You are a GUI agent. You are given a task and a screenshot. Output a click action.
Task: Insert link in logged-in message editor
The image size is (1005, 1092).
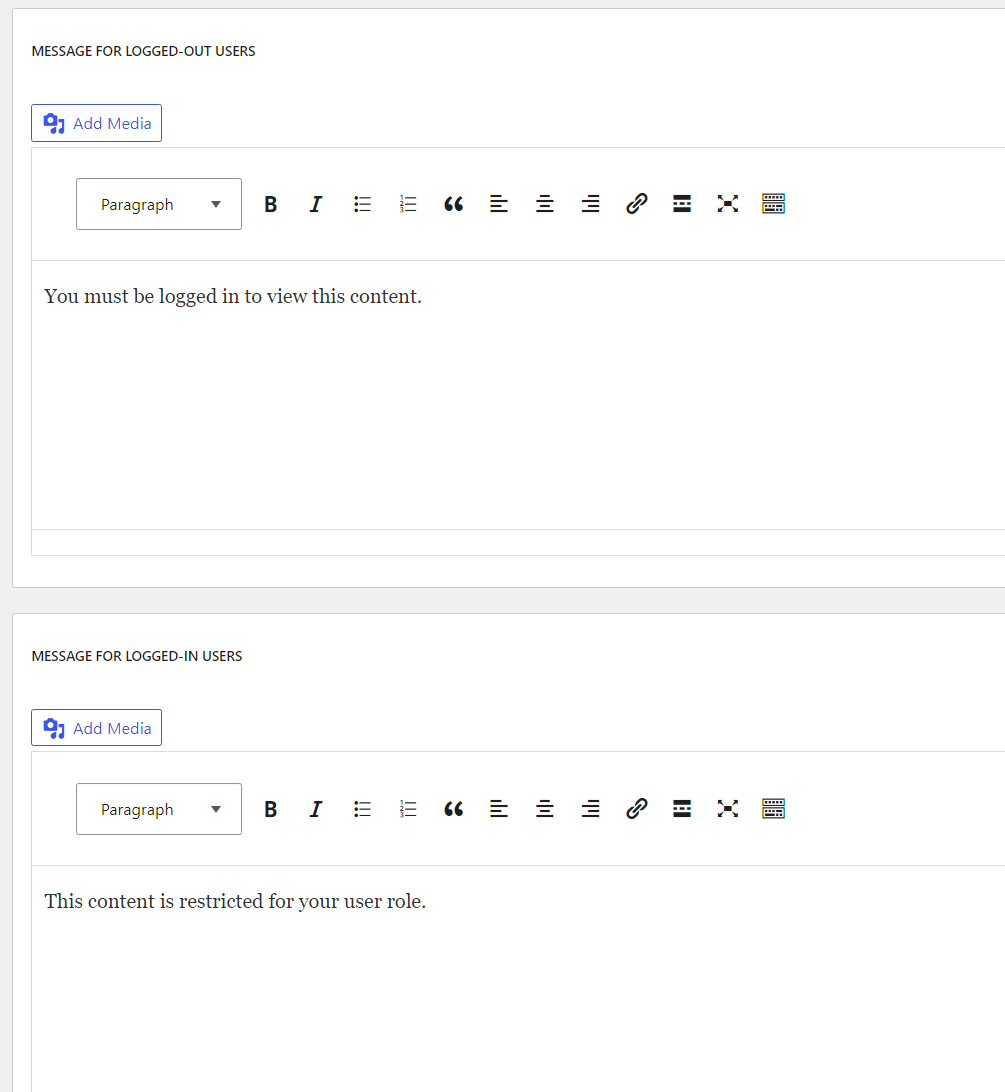click(x=637, y=809)
